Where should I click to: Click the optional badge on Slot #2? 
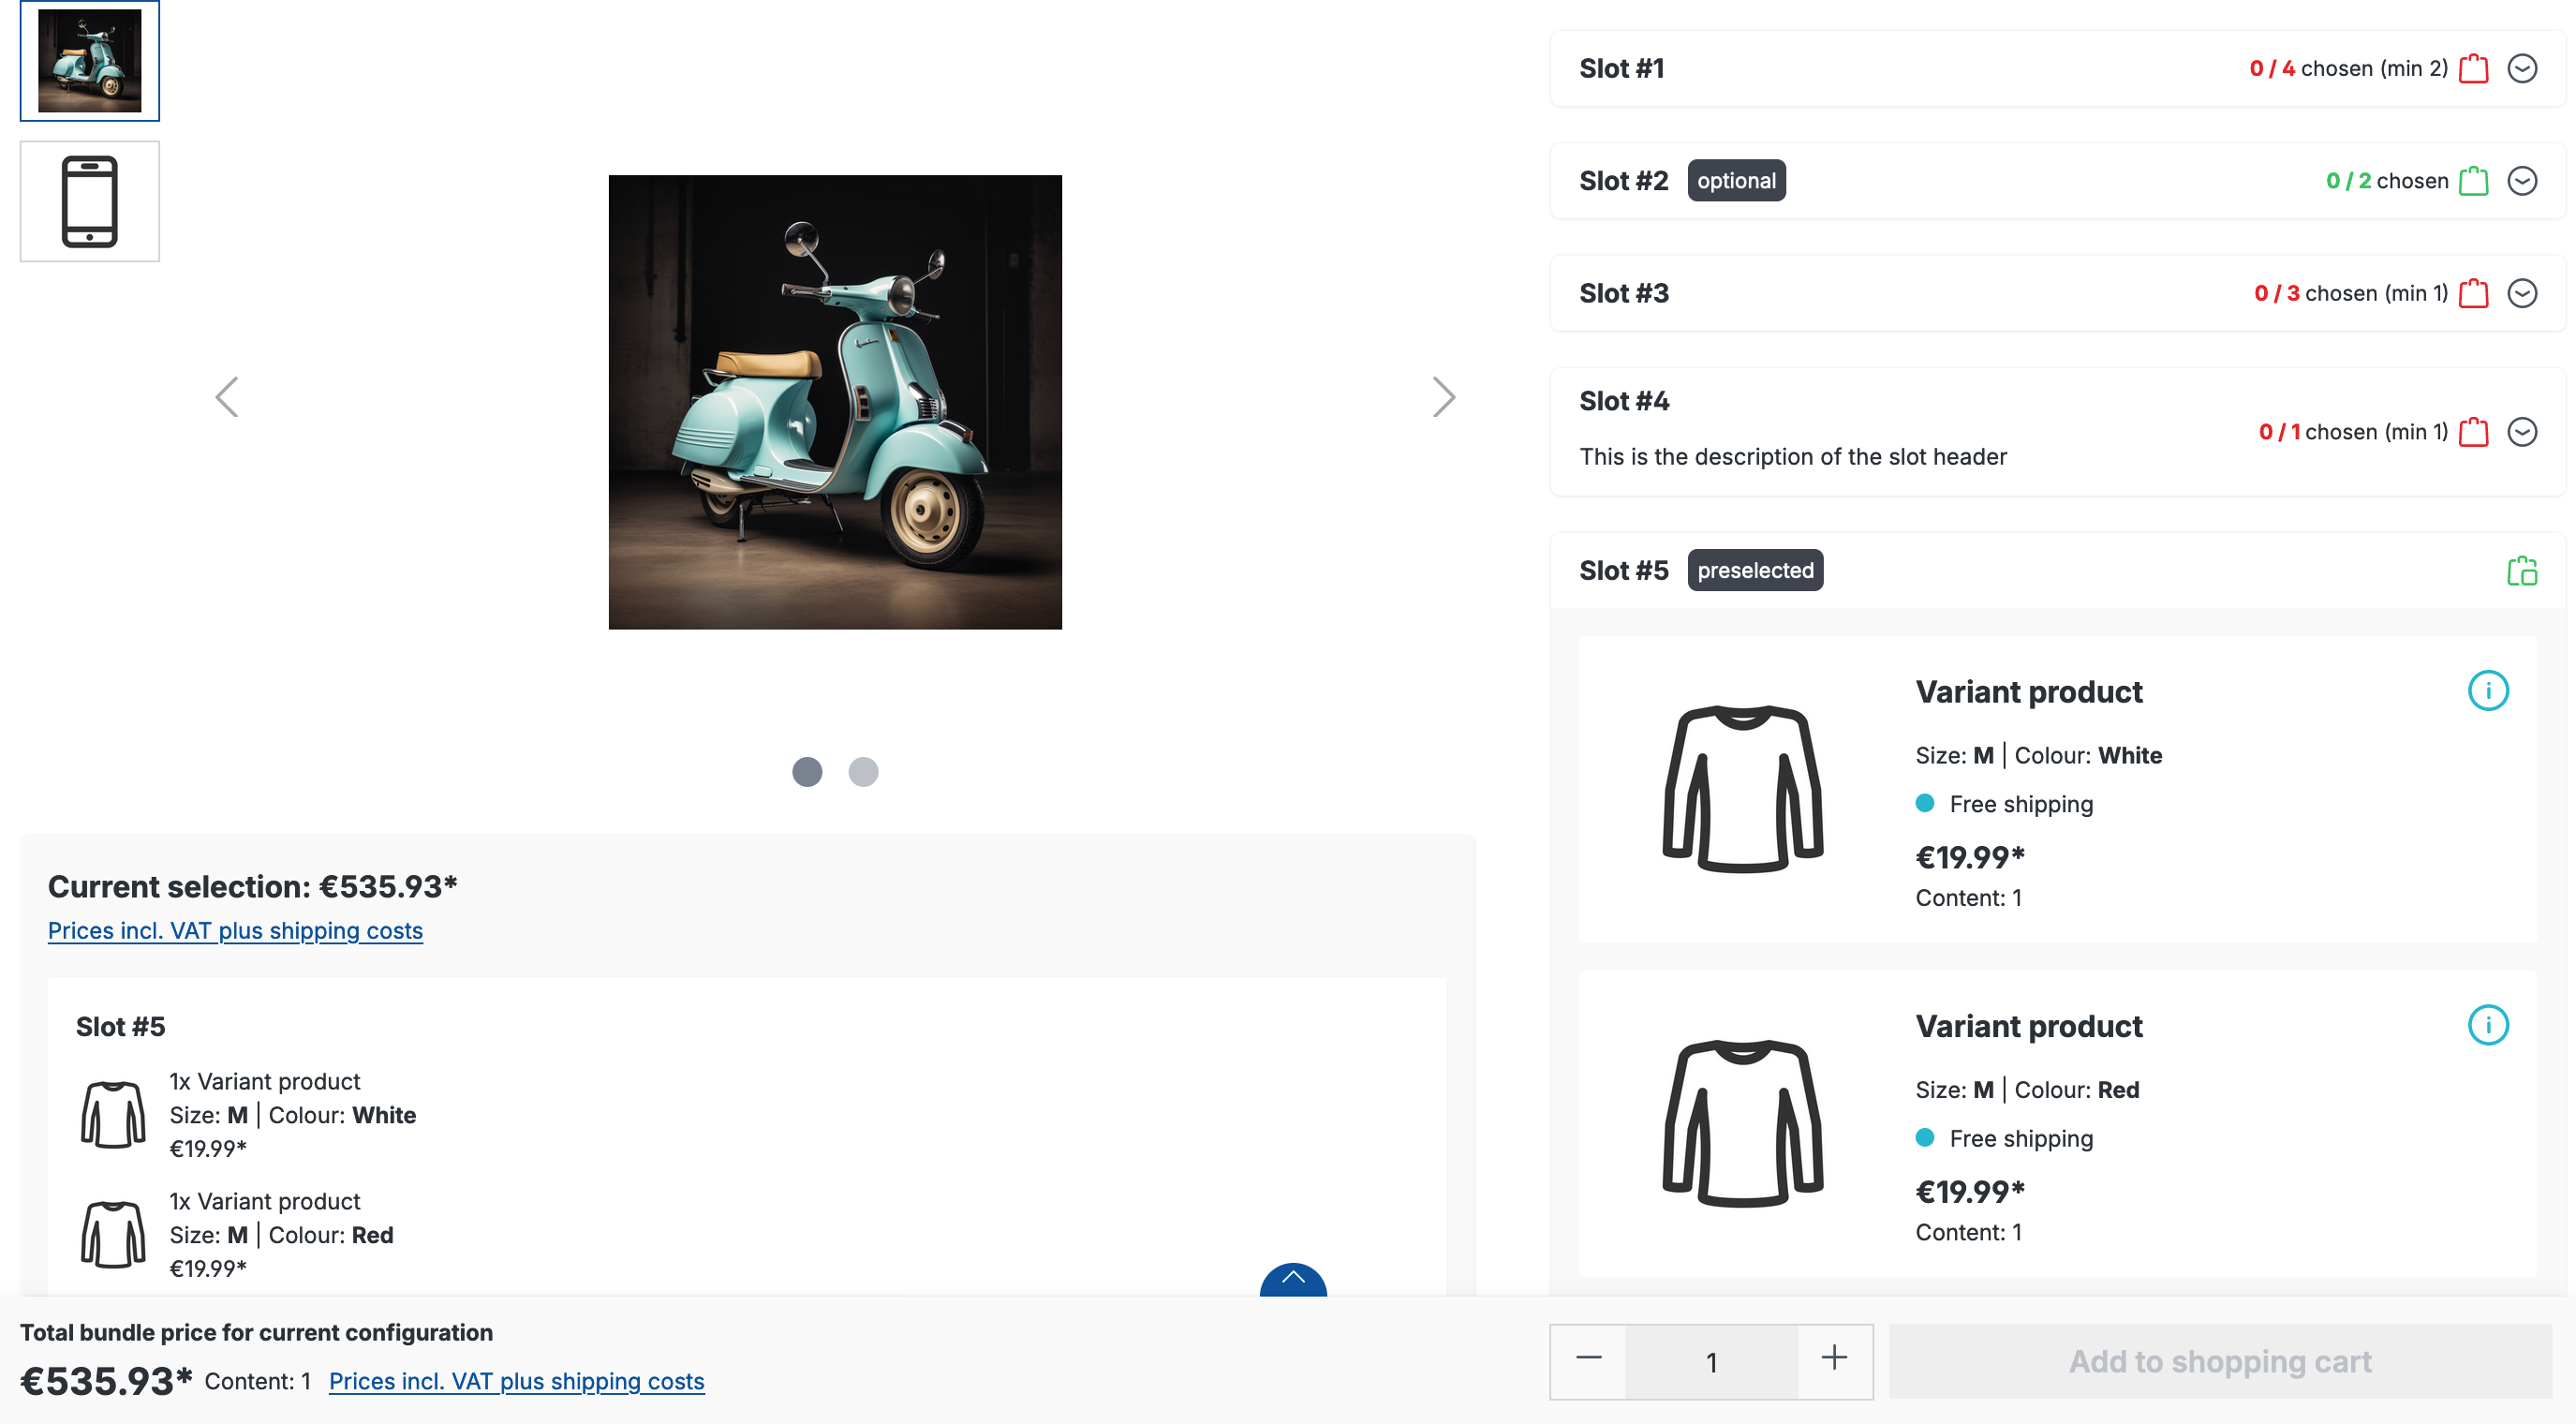[x=1736, y=181]
